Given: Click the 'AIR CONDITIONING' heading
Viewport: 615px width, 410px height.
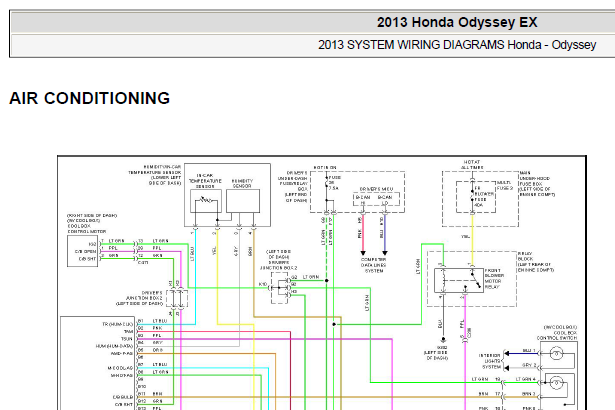Looking at the screenshot, I should [89, 98].
